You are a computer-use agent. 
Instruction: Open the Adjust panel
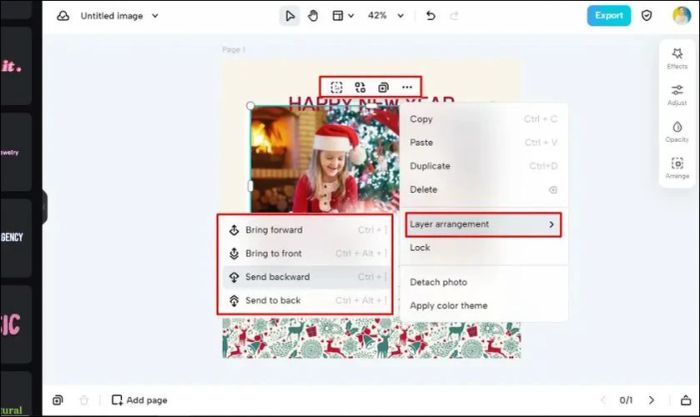click(677, 95)
